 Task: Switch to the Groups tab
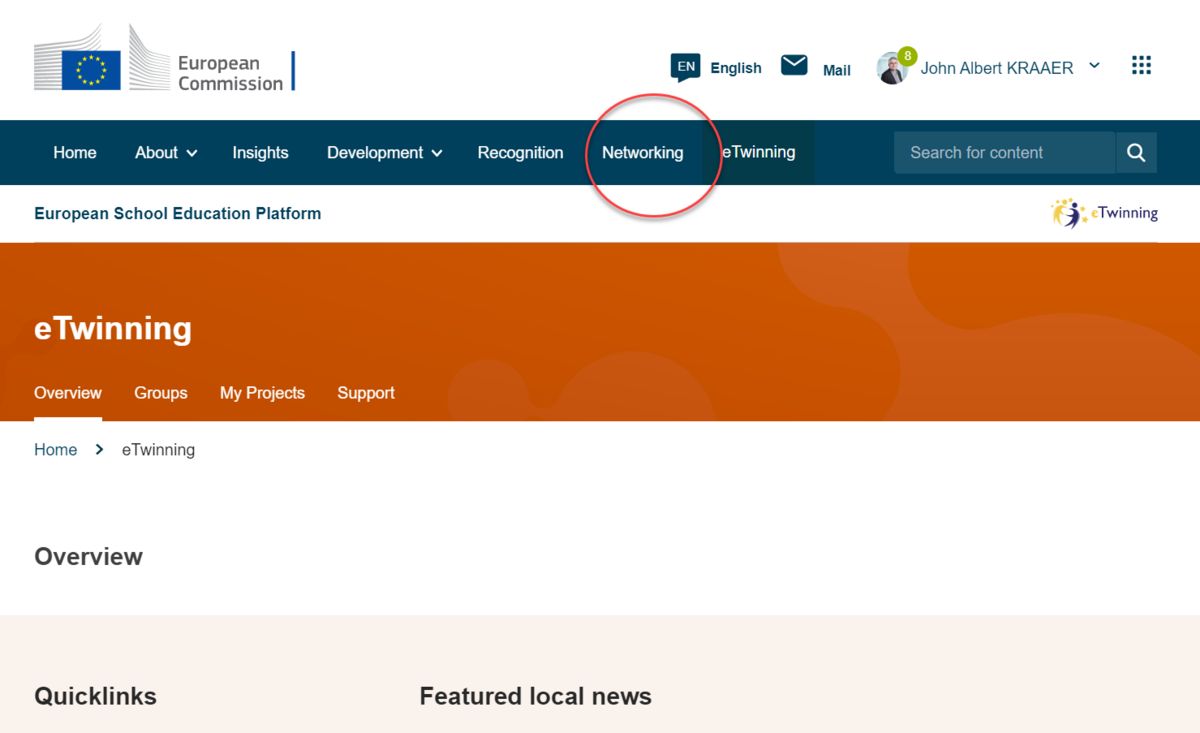pos(161,393)
